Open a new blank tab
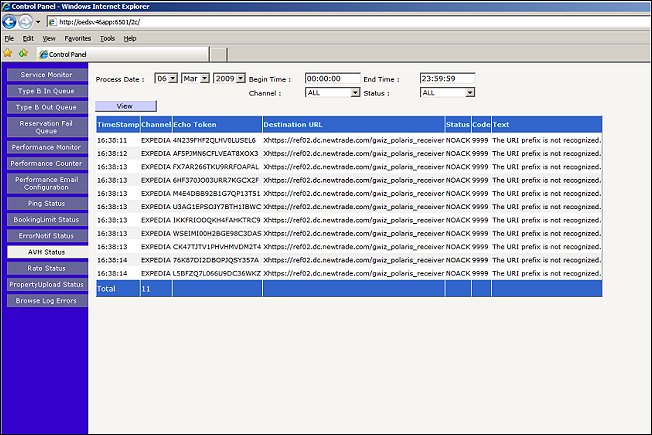652x435 pixels. 219,54
